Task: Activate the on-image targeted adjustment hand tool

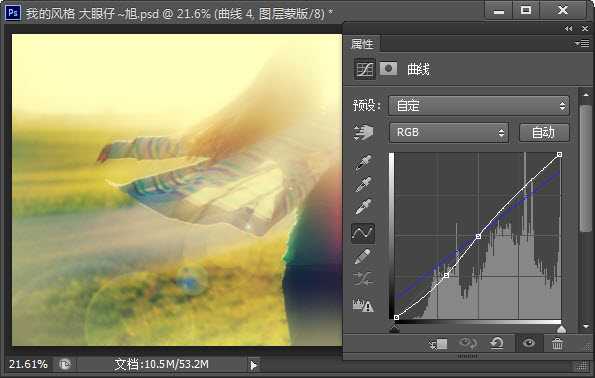Action: point(364,132)
